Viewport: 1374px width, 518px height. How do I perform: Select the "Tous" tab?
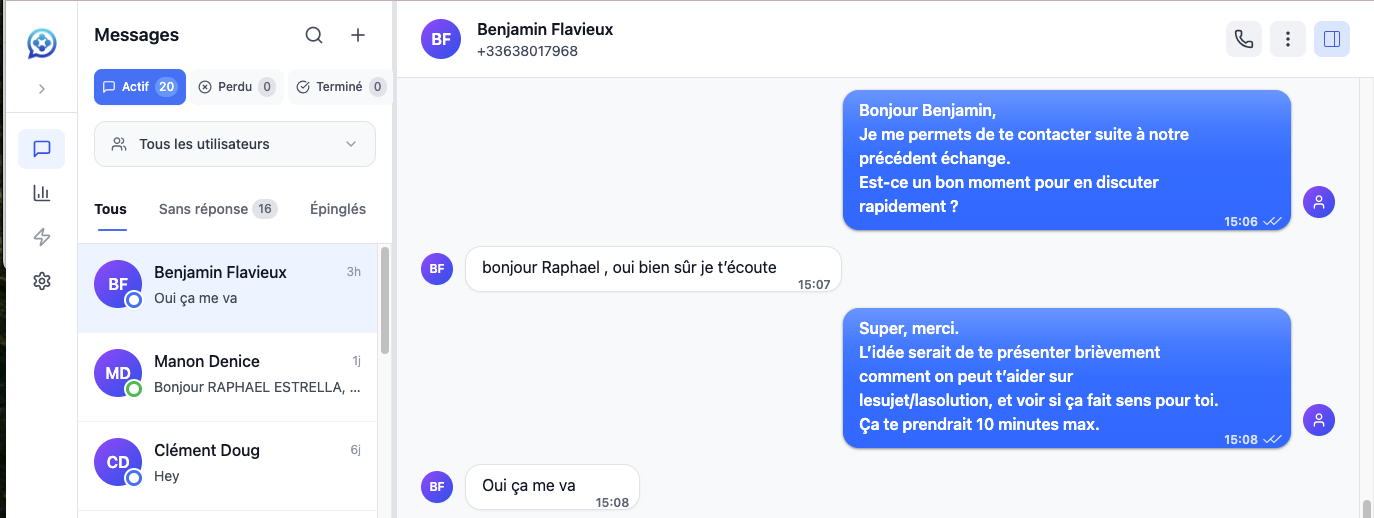point(110,209)
